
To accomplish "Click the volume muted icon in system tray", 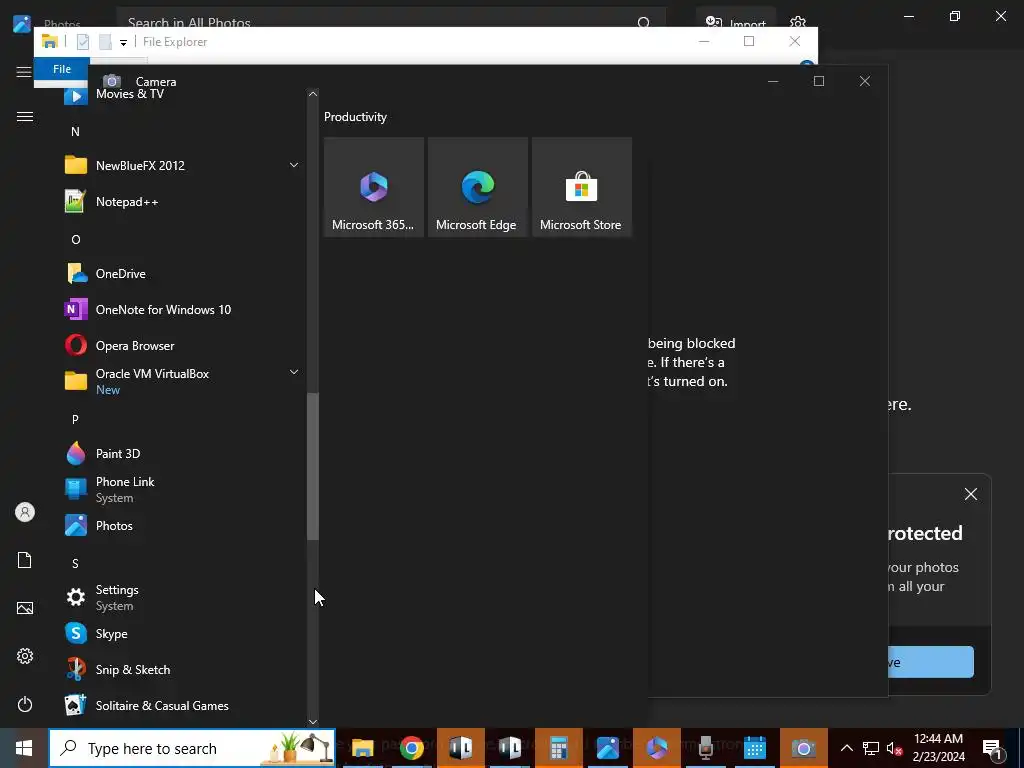I will 894,748.
